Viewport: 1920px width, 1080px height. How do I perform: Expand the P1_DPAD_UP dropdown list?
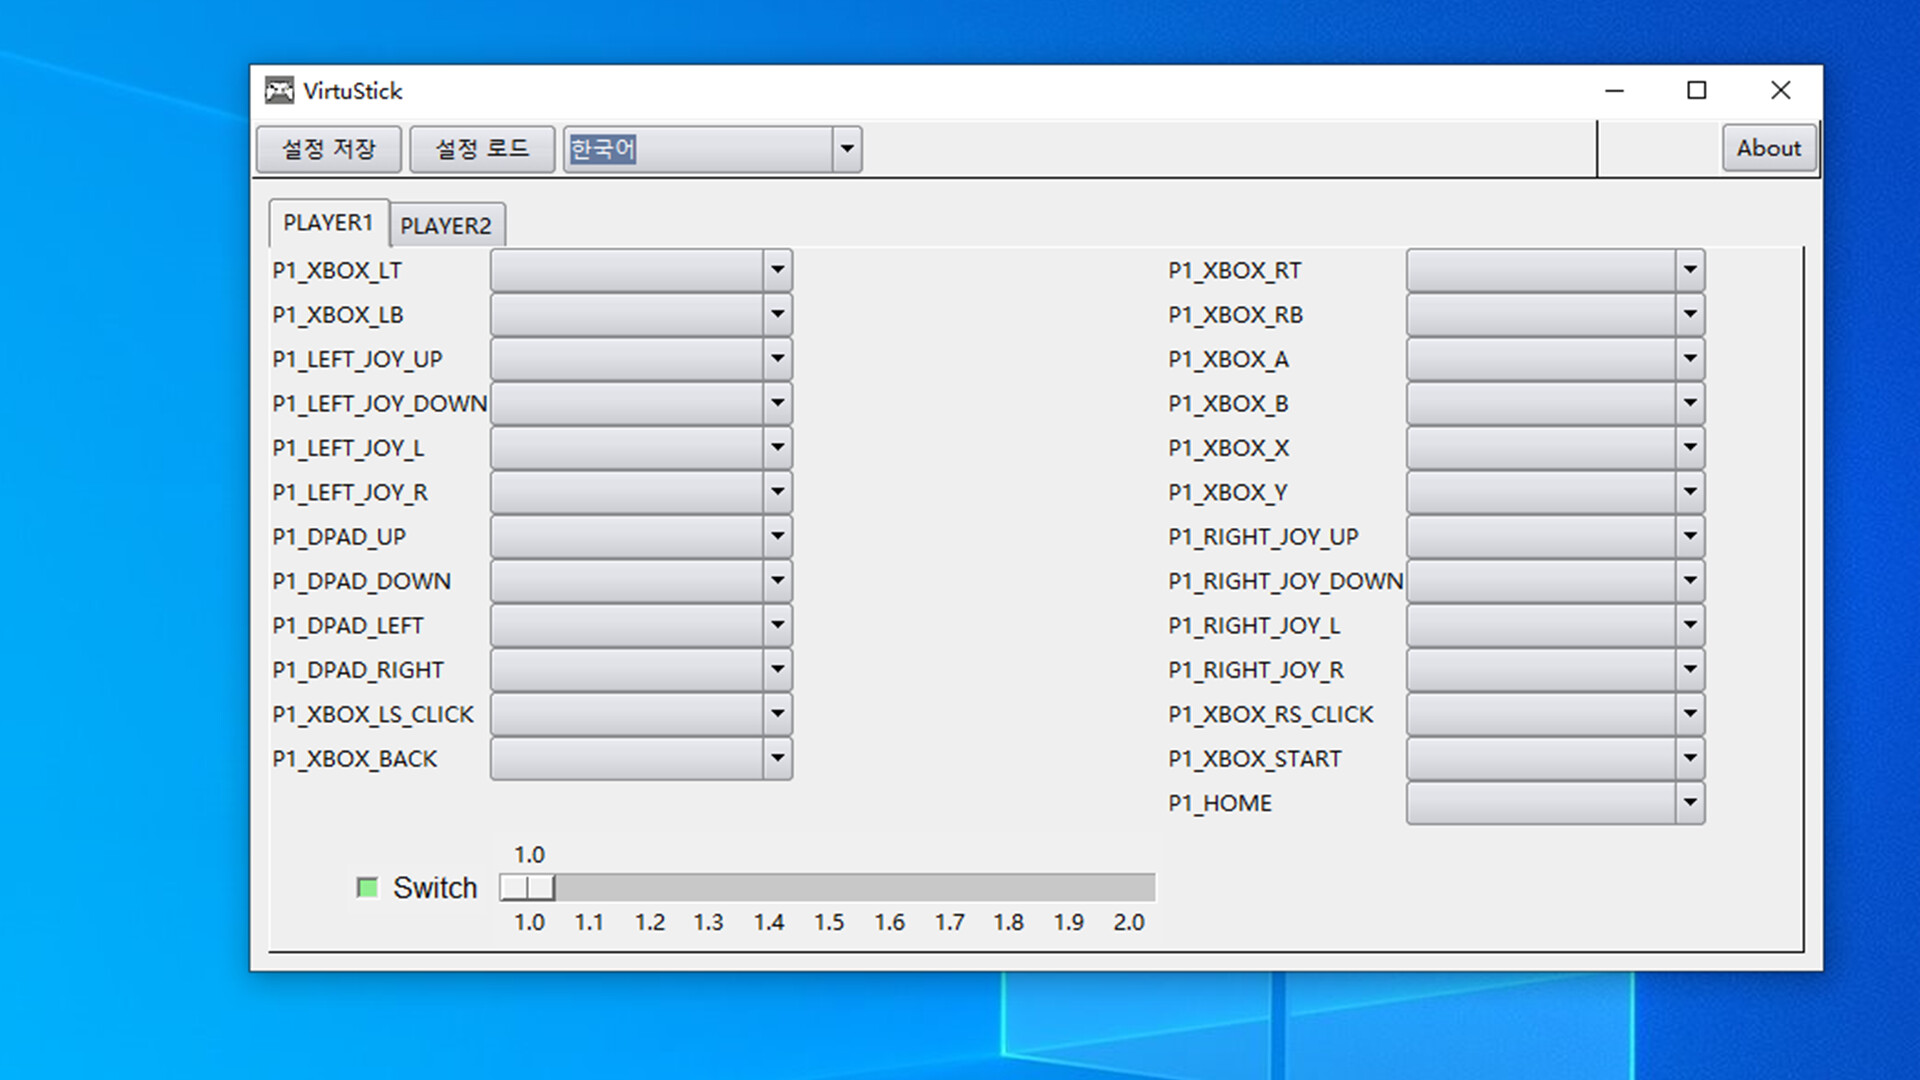point(778,536)
